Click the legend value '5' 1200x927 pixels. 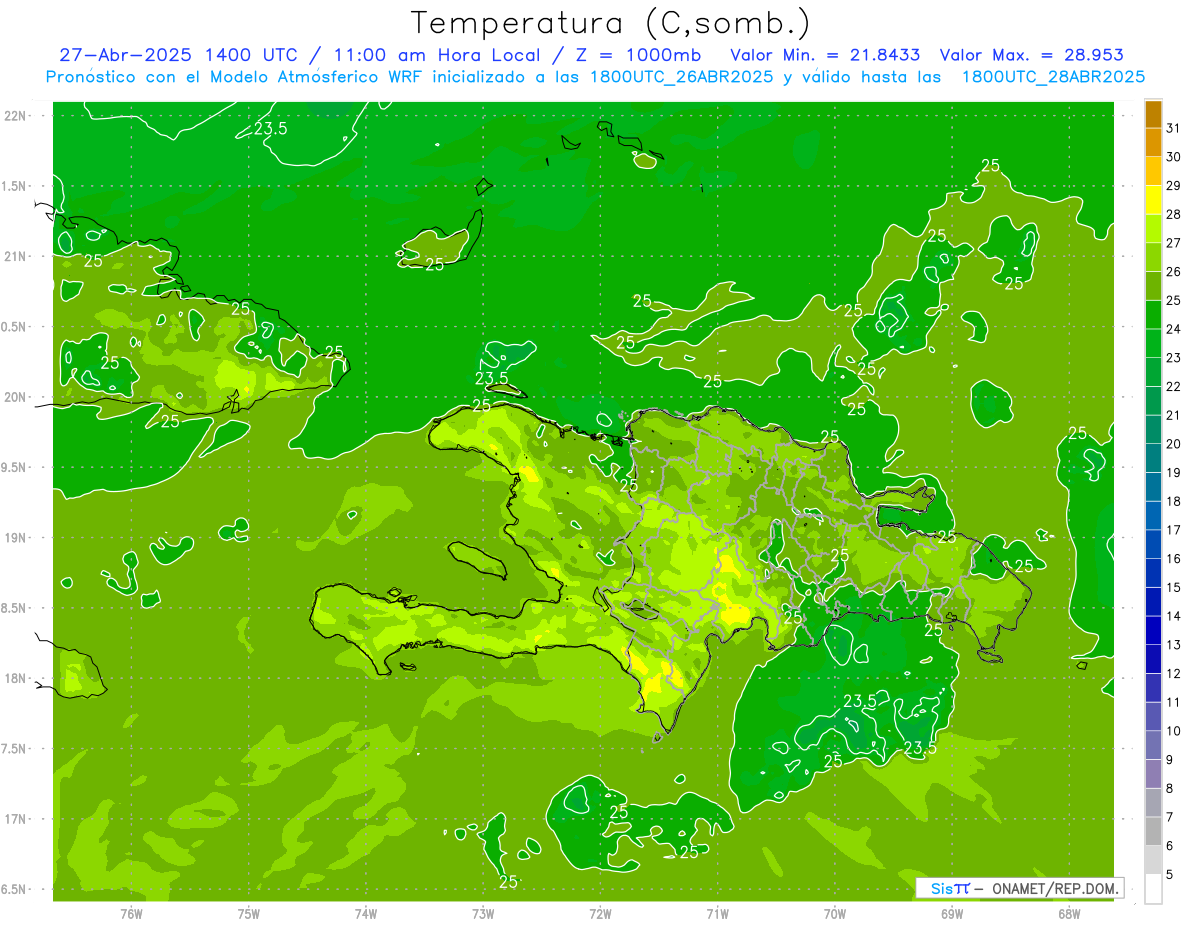coord(1170,874)
